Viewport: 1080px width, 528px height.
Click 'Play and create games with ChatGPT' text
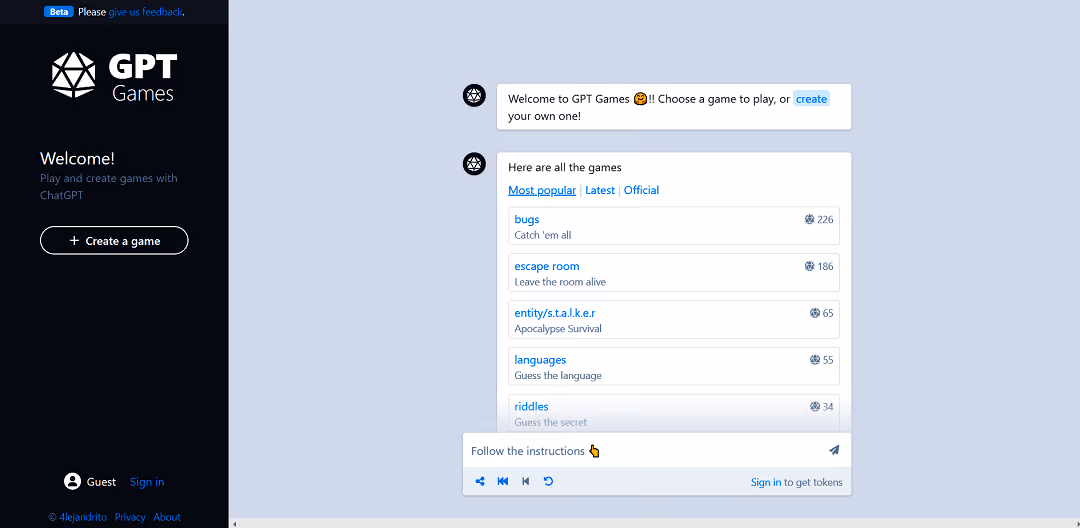click(108, 187)
